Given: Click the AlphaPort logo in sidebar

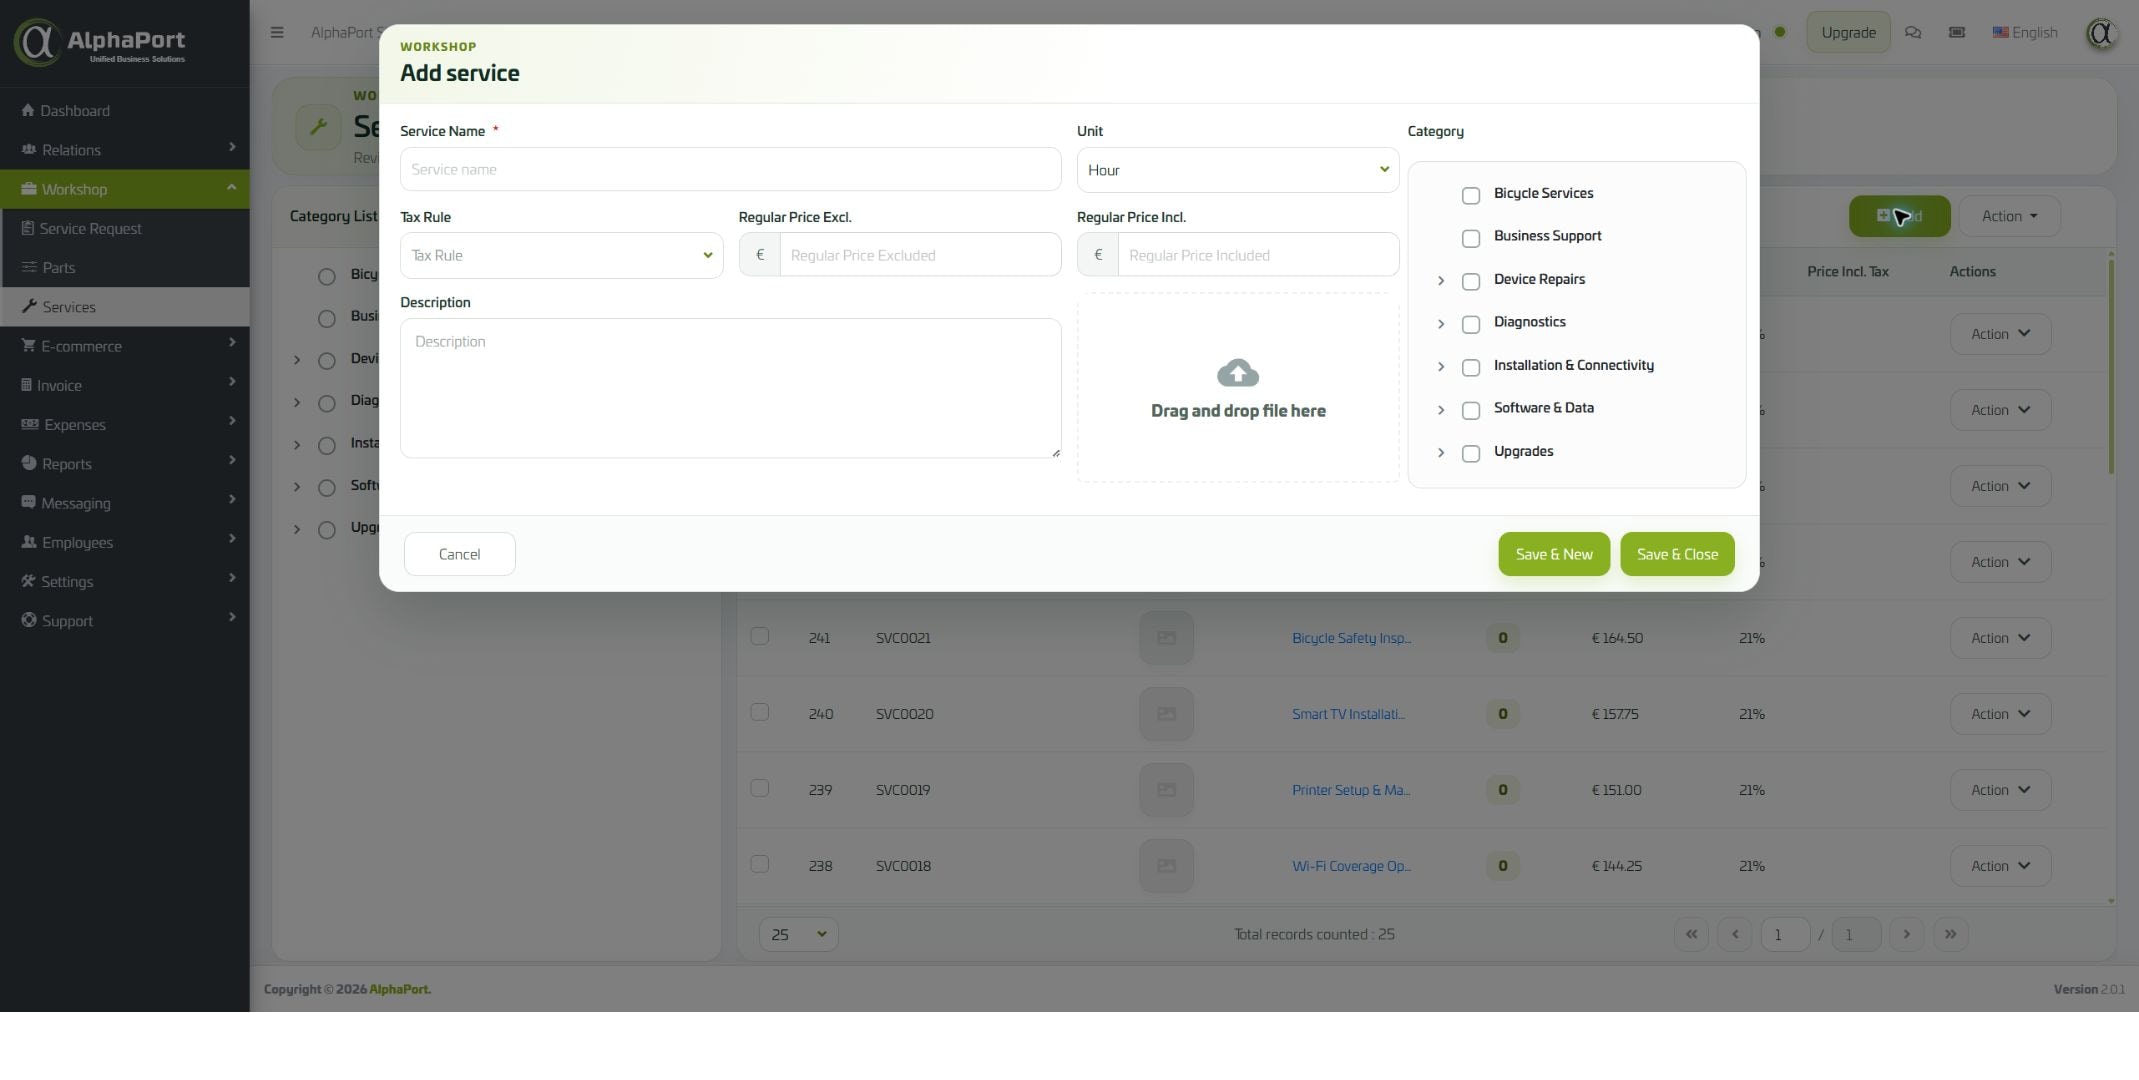Looking at the screenshot, I should point(100,43).
